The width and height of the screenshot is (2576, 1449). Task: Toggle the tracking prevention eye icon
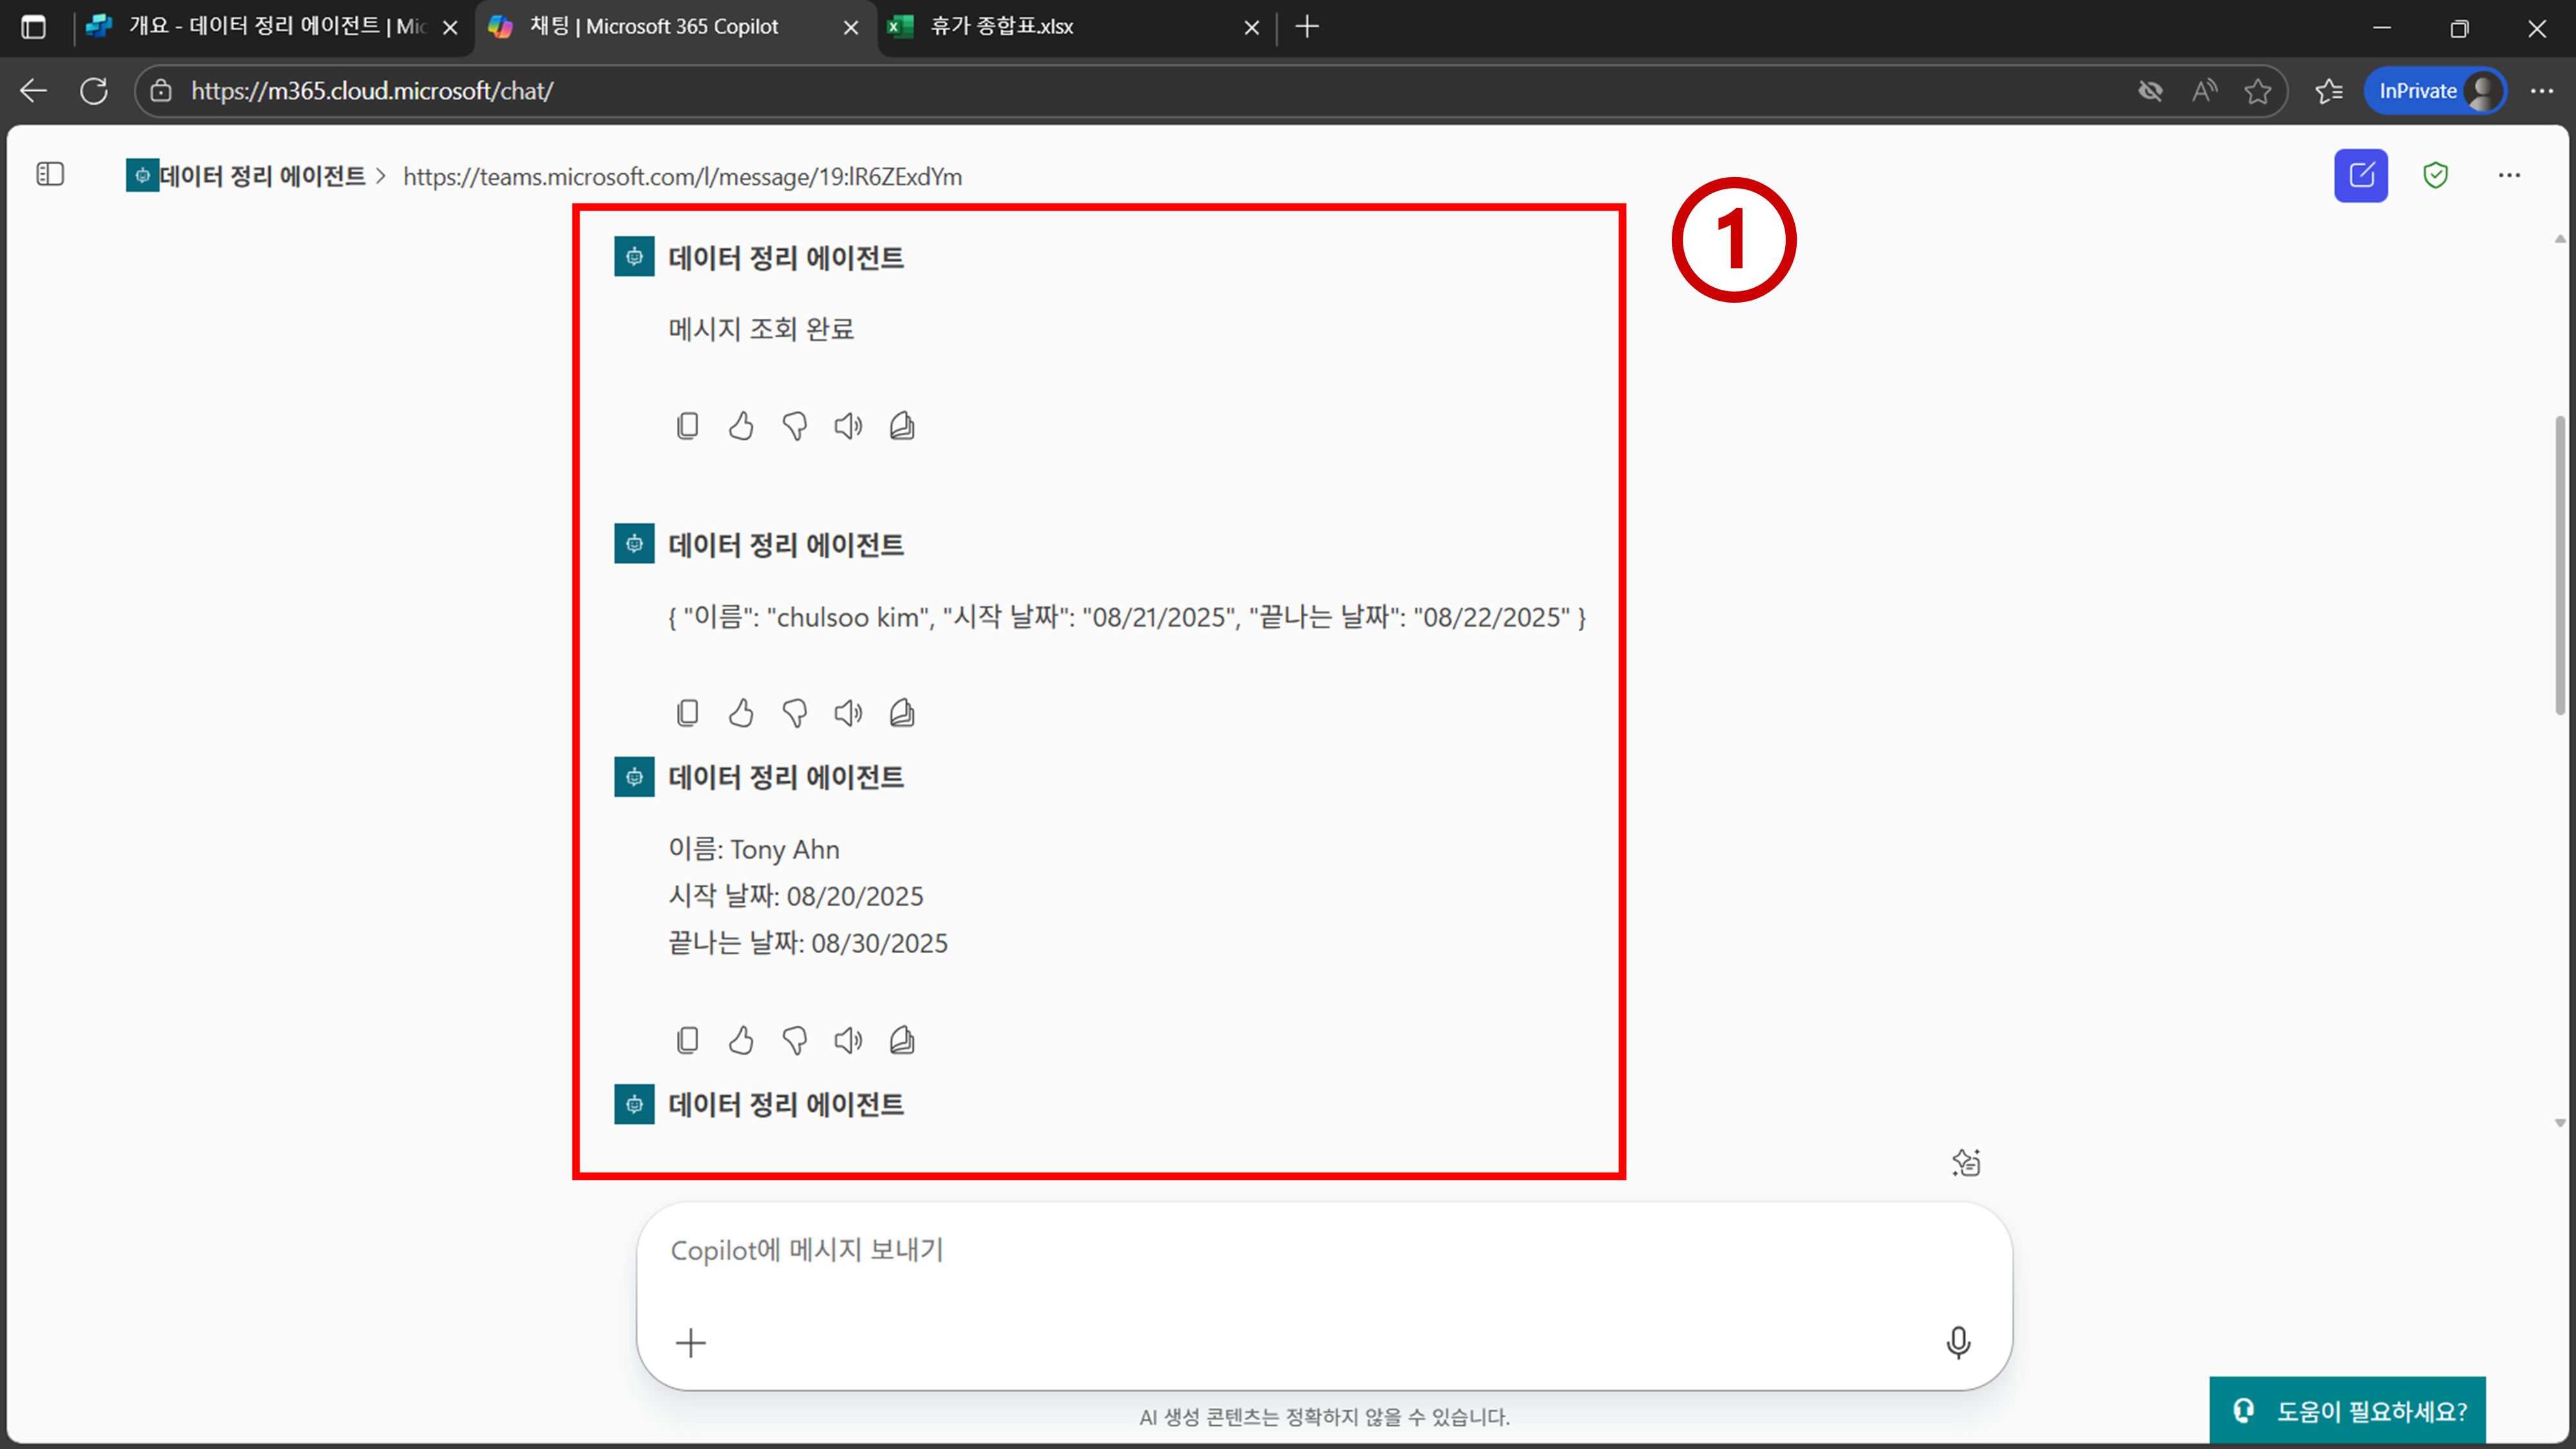click(x=2150, y=91)
